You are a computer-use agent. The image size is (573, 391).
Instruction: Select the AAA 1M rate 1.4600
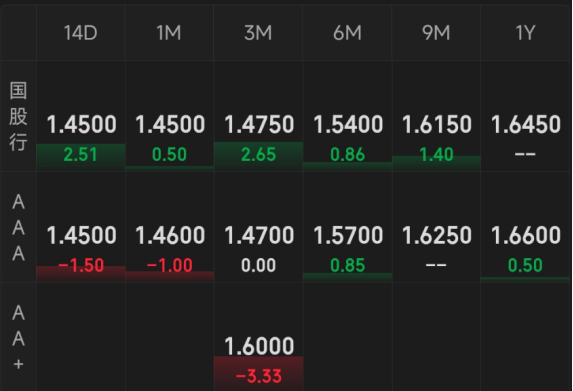[x=170, y=235]
